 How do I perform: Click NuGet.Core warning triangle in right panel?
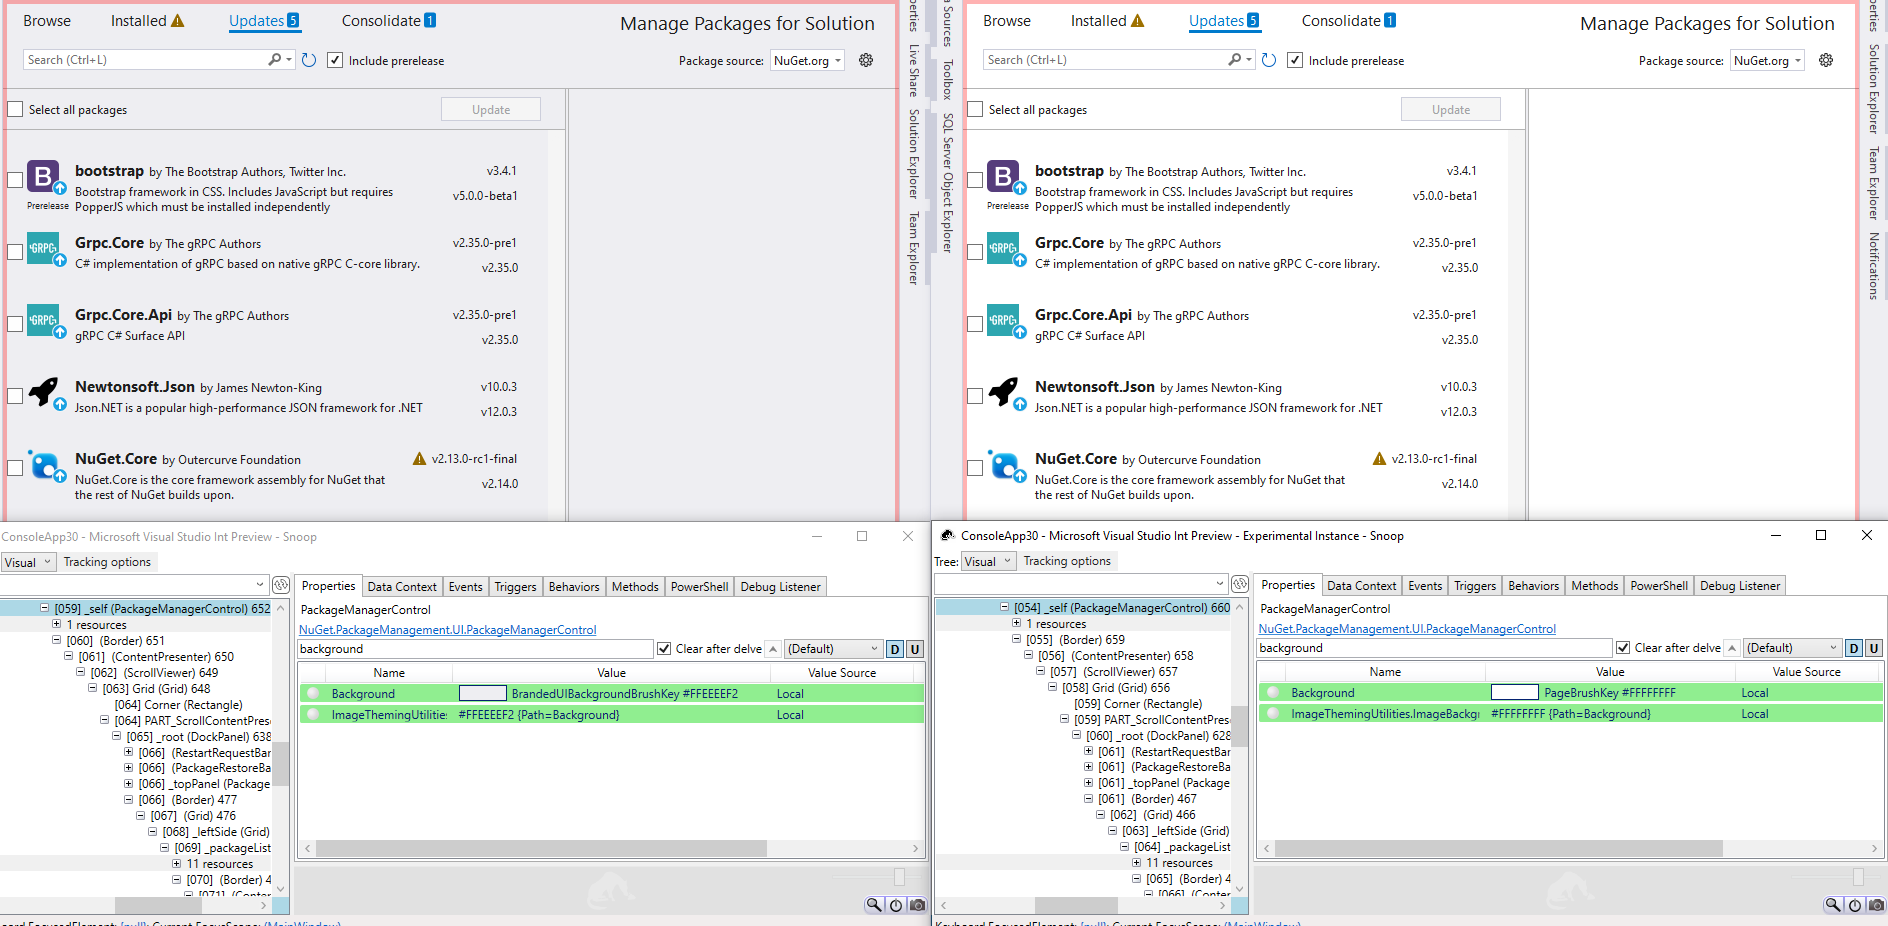coord(1379,459)
